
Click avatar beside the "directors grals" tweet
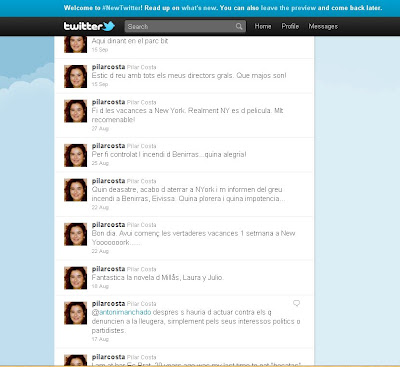tap(75, 76)
